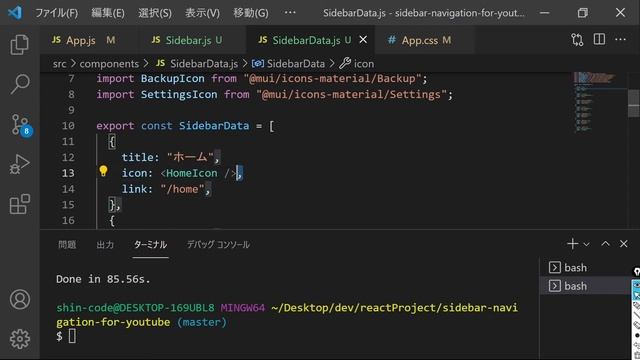Viewport: 640px width, 360px height.
Task: Select the second highlighted bash terminal entry
Action: click(585, 286)
